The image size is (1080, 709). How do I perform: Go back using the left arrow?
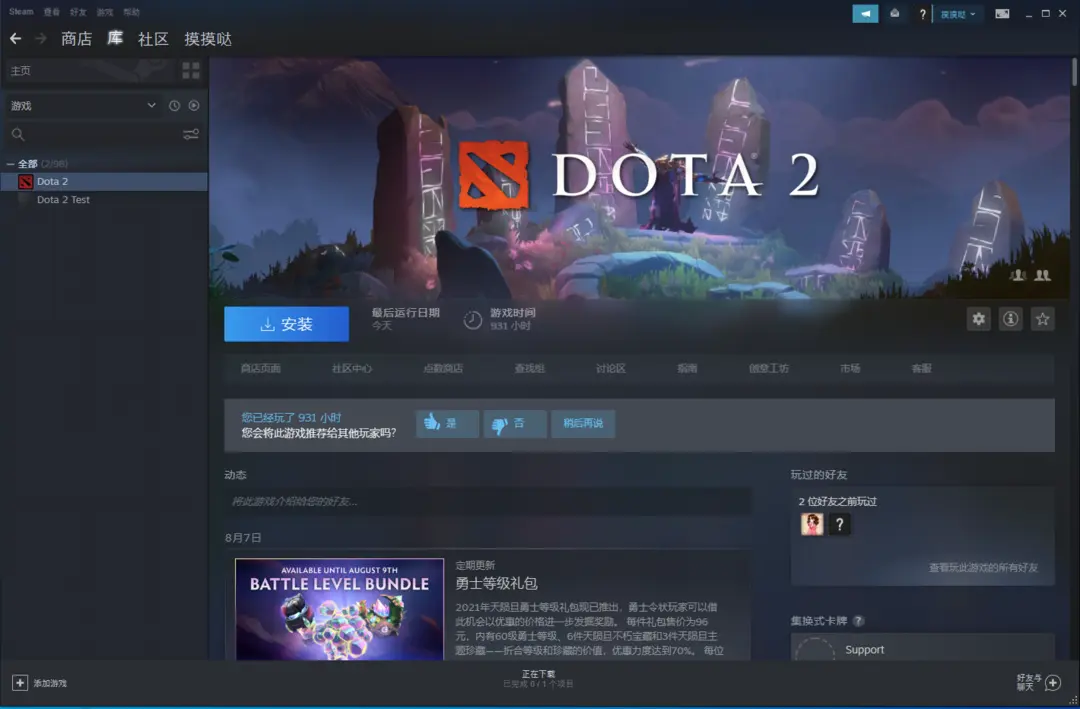pyautogui.click(x=16, y=39)
